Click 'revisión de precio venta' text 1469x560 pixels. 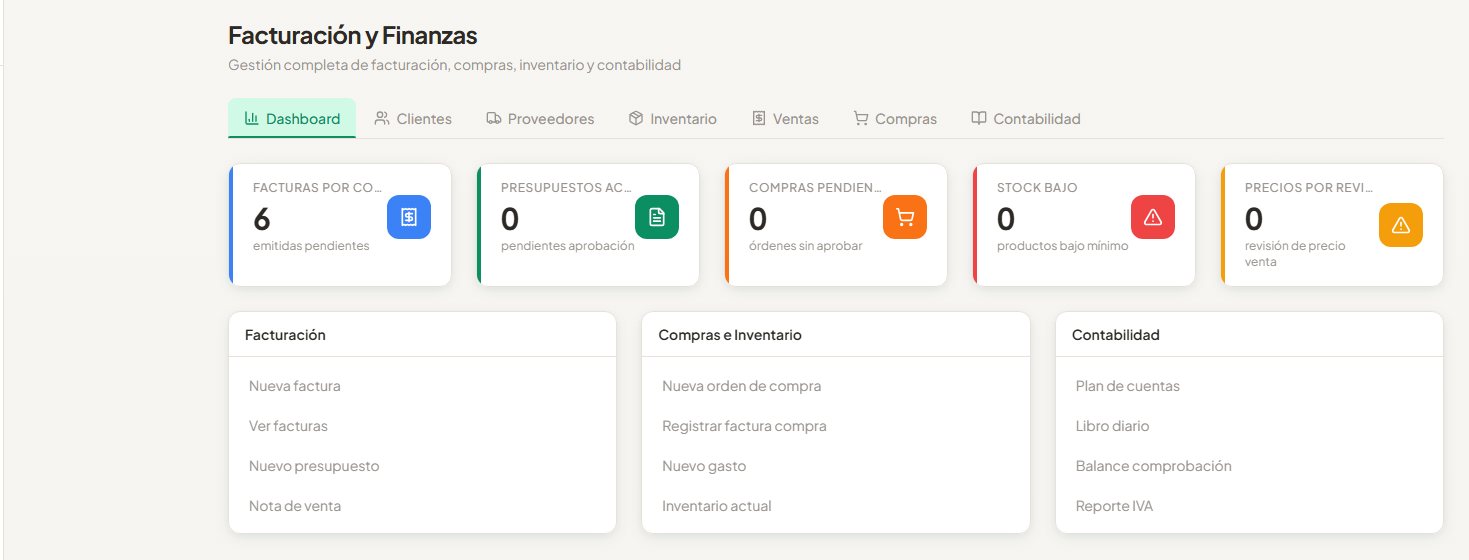pos(1295,254)
